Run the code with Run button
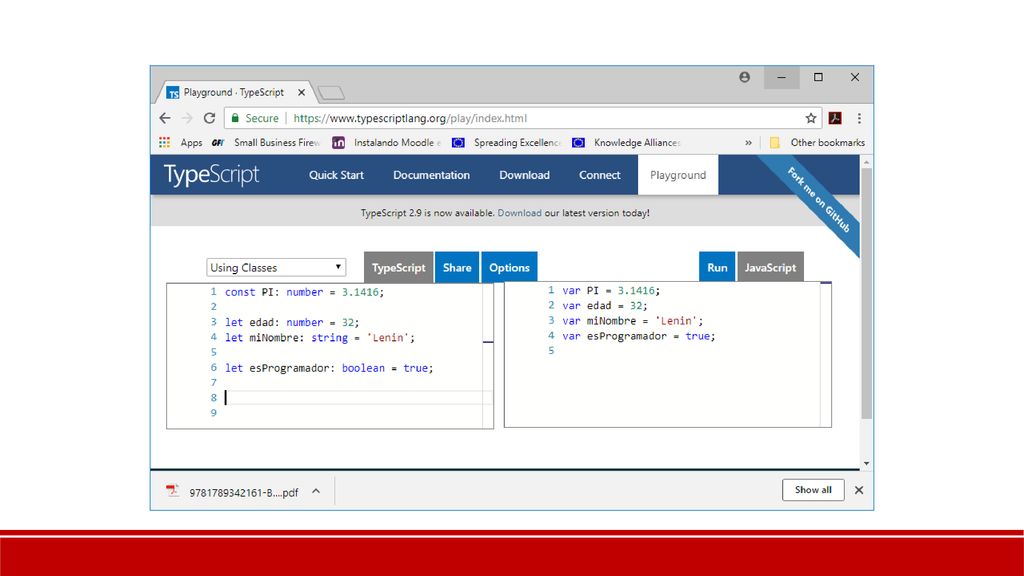 coord(717,268)
